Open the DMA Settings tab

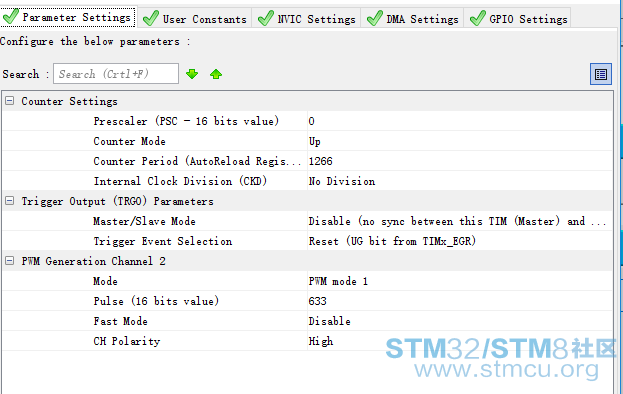[x=412, y=18]
